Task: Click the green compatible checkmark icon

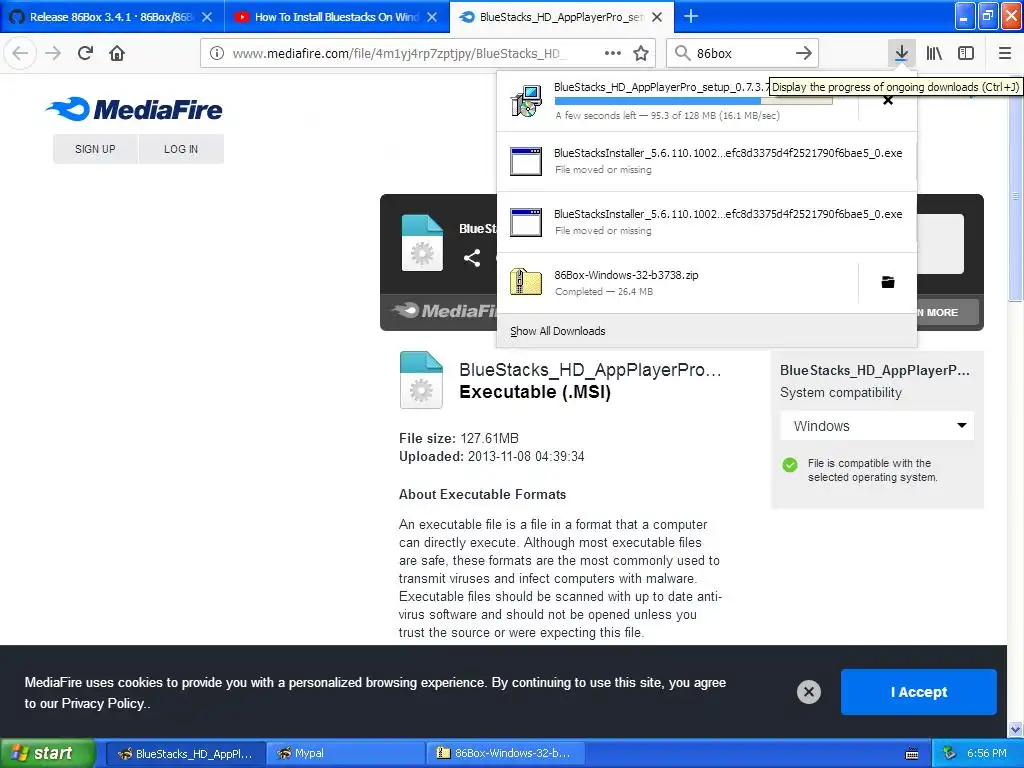Action: [x=790, y=465]
